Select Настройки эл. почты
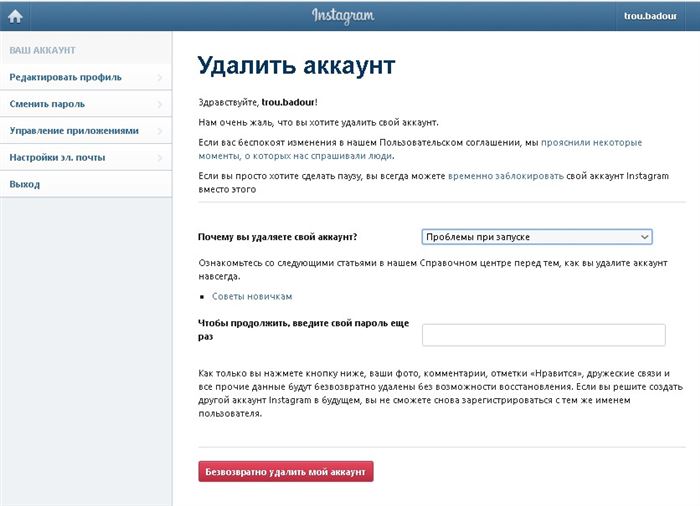The width and height of the screenshot is (700, 506). pos(86,158)
